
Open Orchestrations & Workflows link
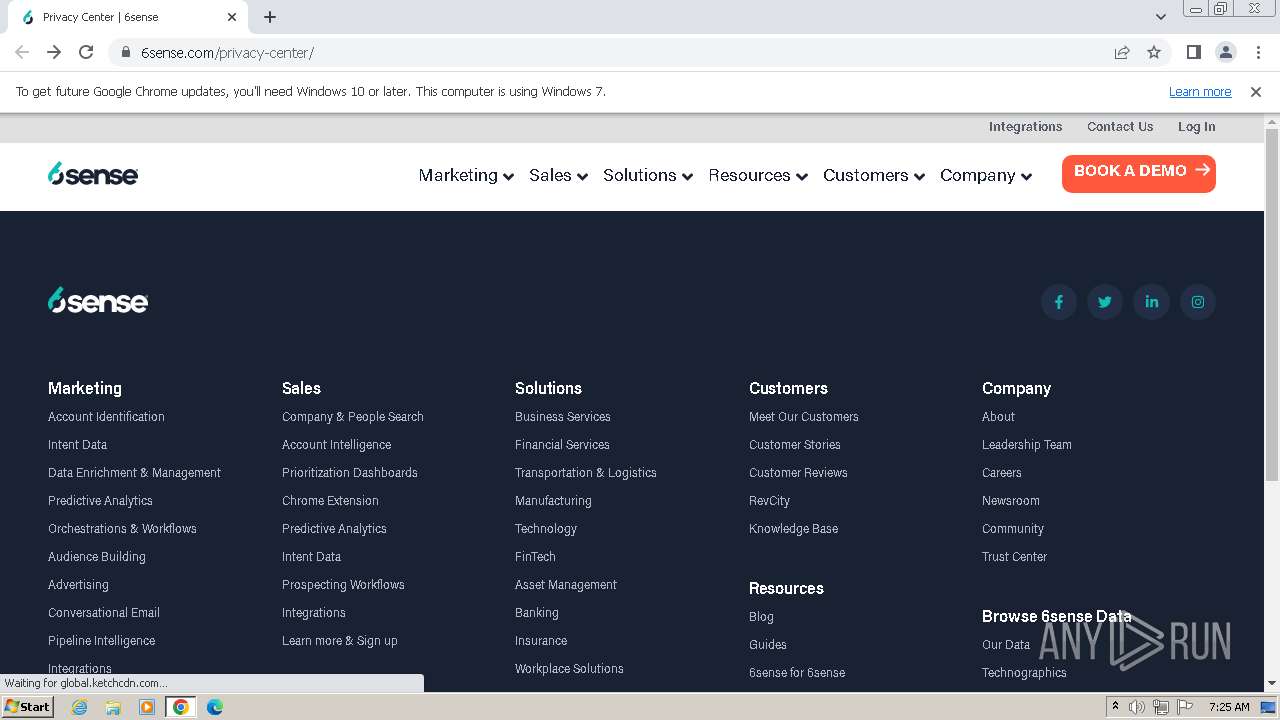[x=122, y=529]
